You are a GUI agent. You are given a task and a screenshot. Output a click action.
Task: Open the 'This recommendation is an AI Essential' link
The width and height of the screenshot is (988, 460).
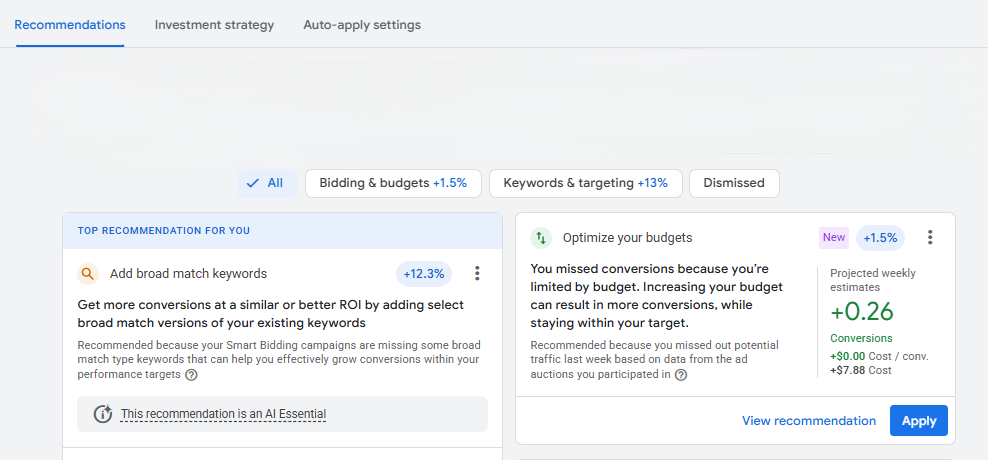click(224, 414)
